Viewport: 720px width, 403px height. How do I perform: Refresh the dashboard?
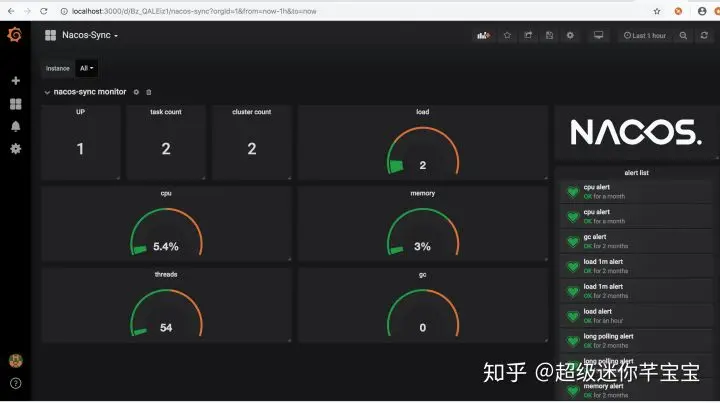click(x=704, y=35)
